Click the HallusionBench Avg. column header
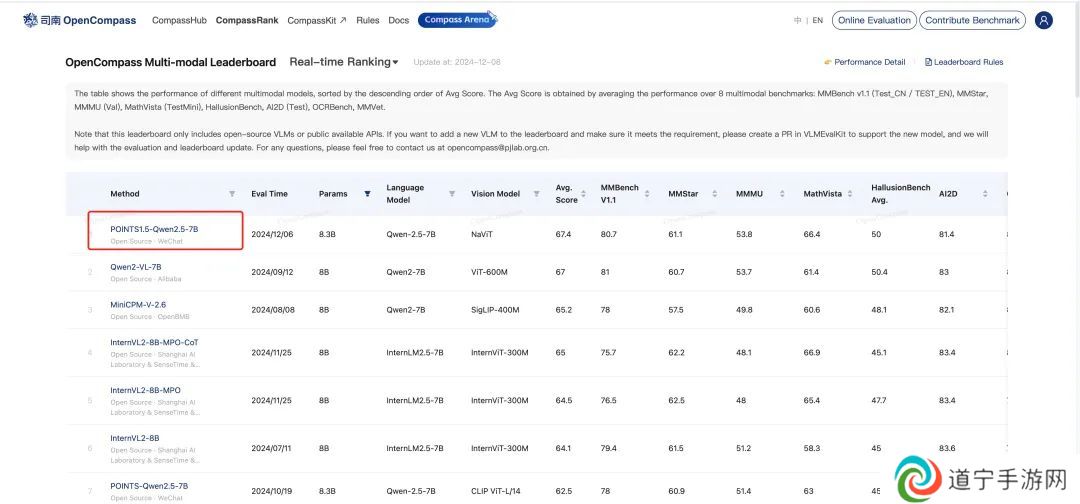 (x=901, y=194)
